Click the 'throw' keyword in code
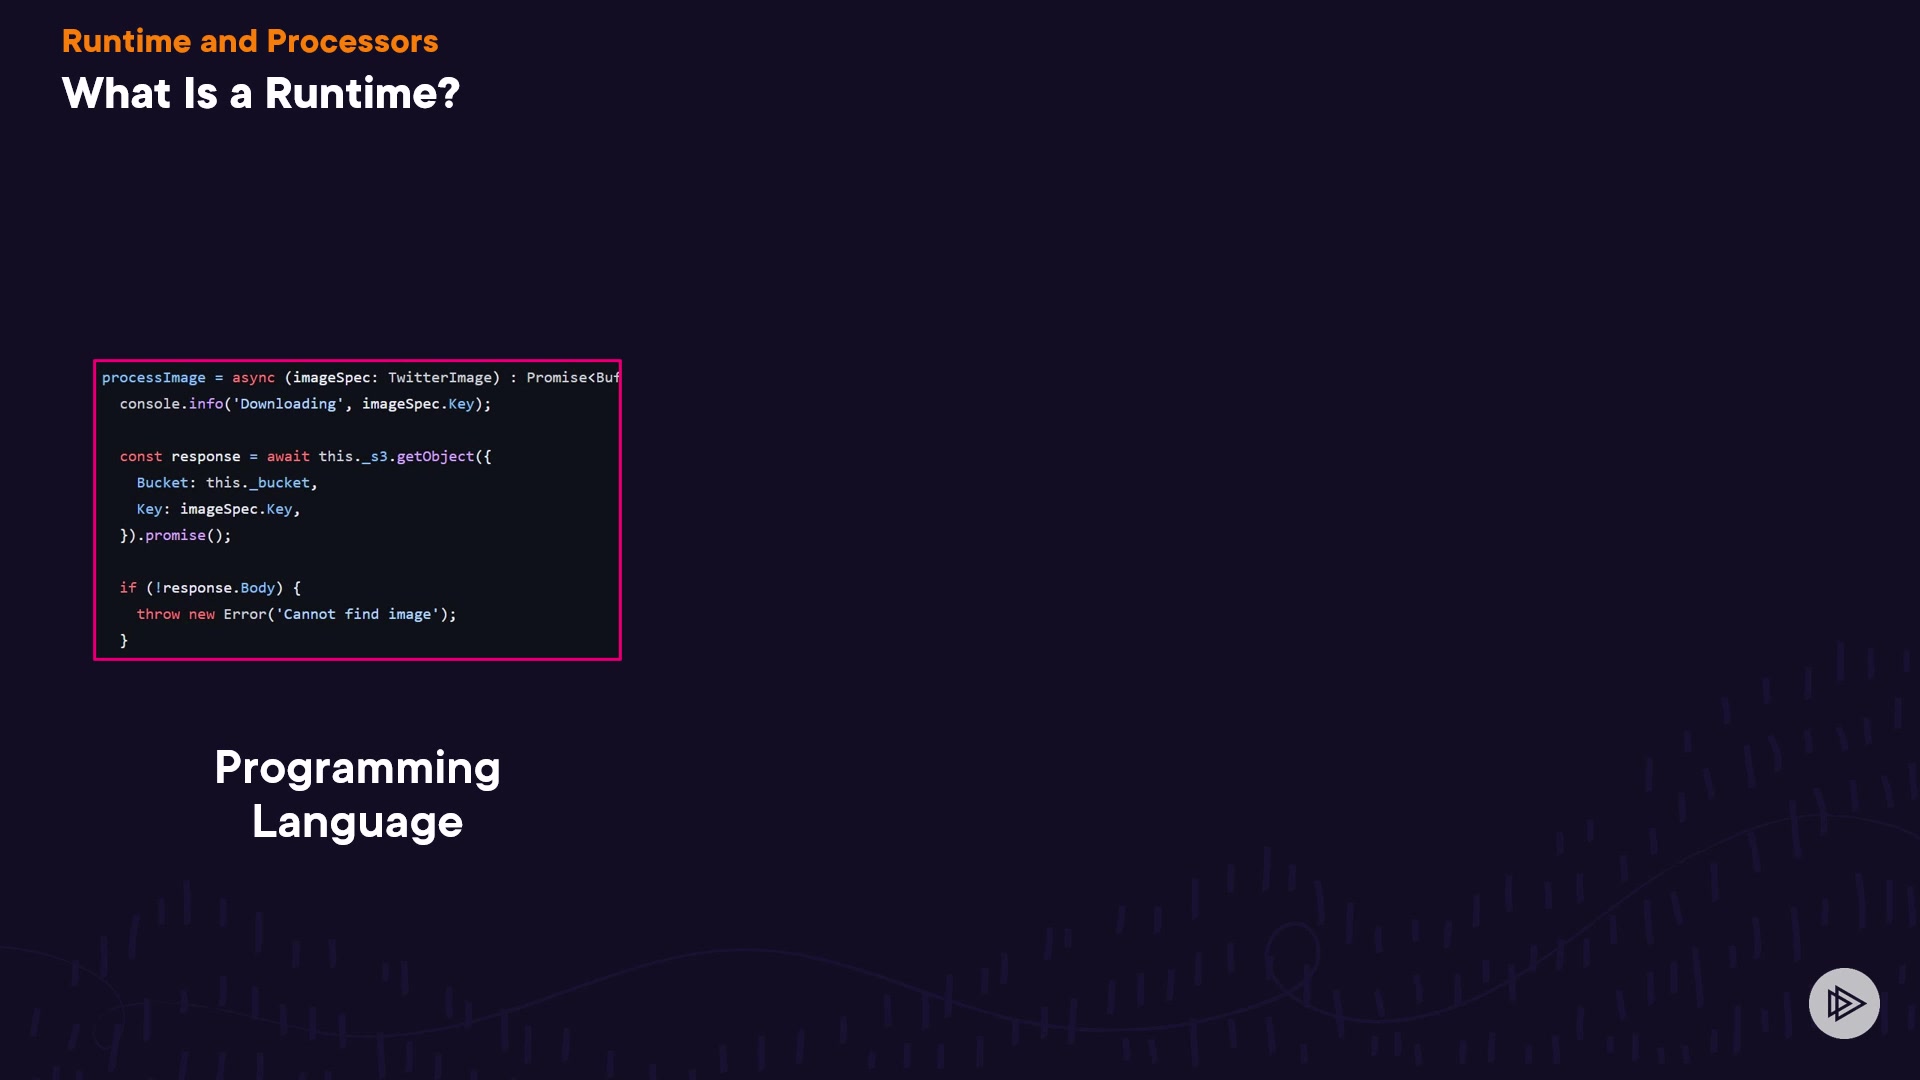1920x1080 pixels. tap(158, 615)
